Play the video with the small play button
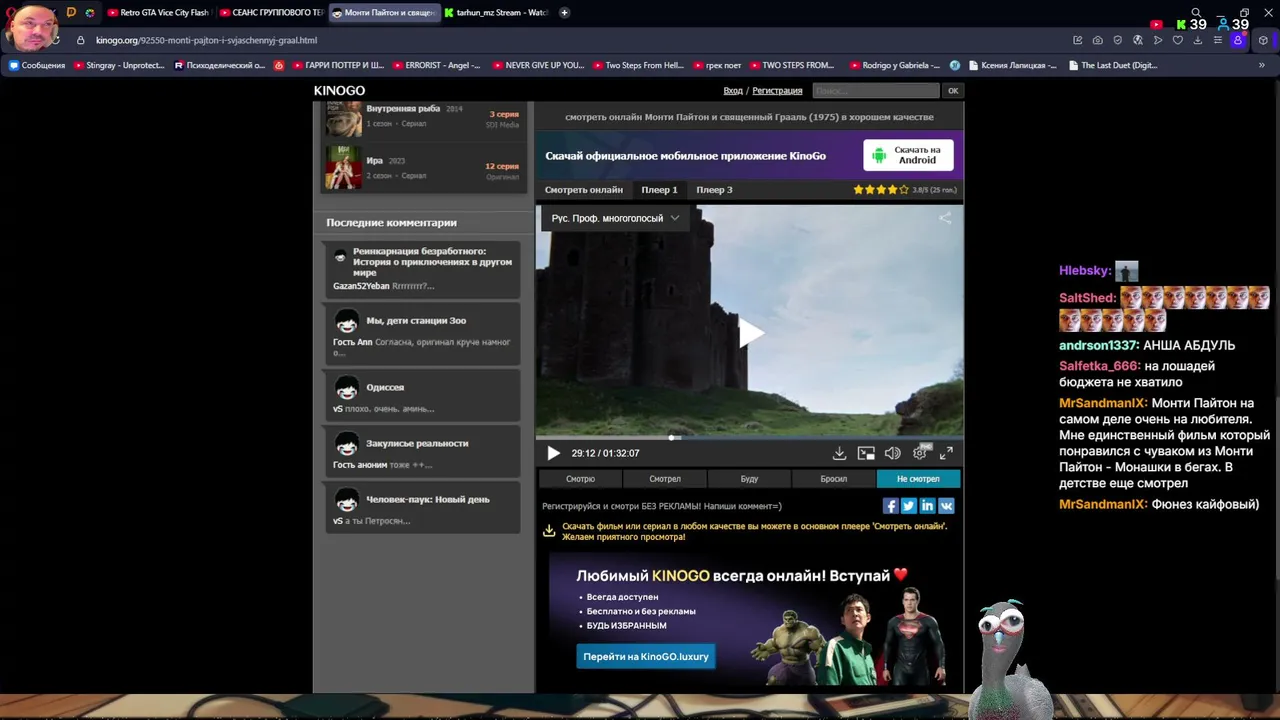The image size is (1280, 720). click(553, 453)
